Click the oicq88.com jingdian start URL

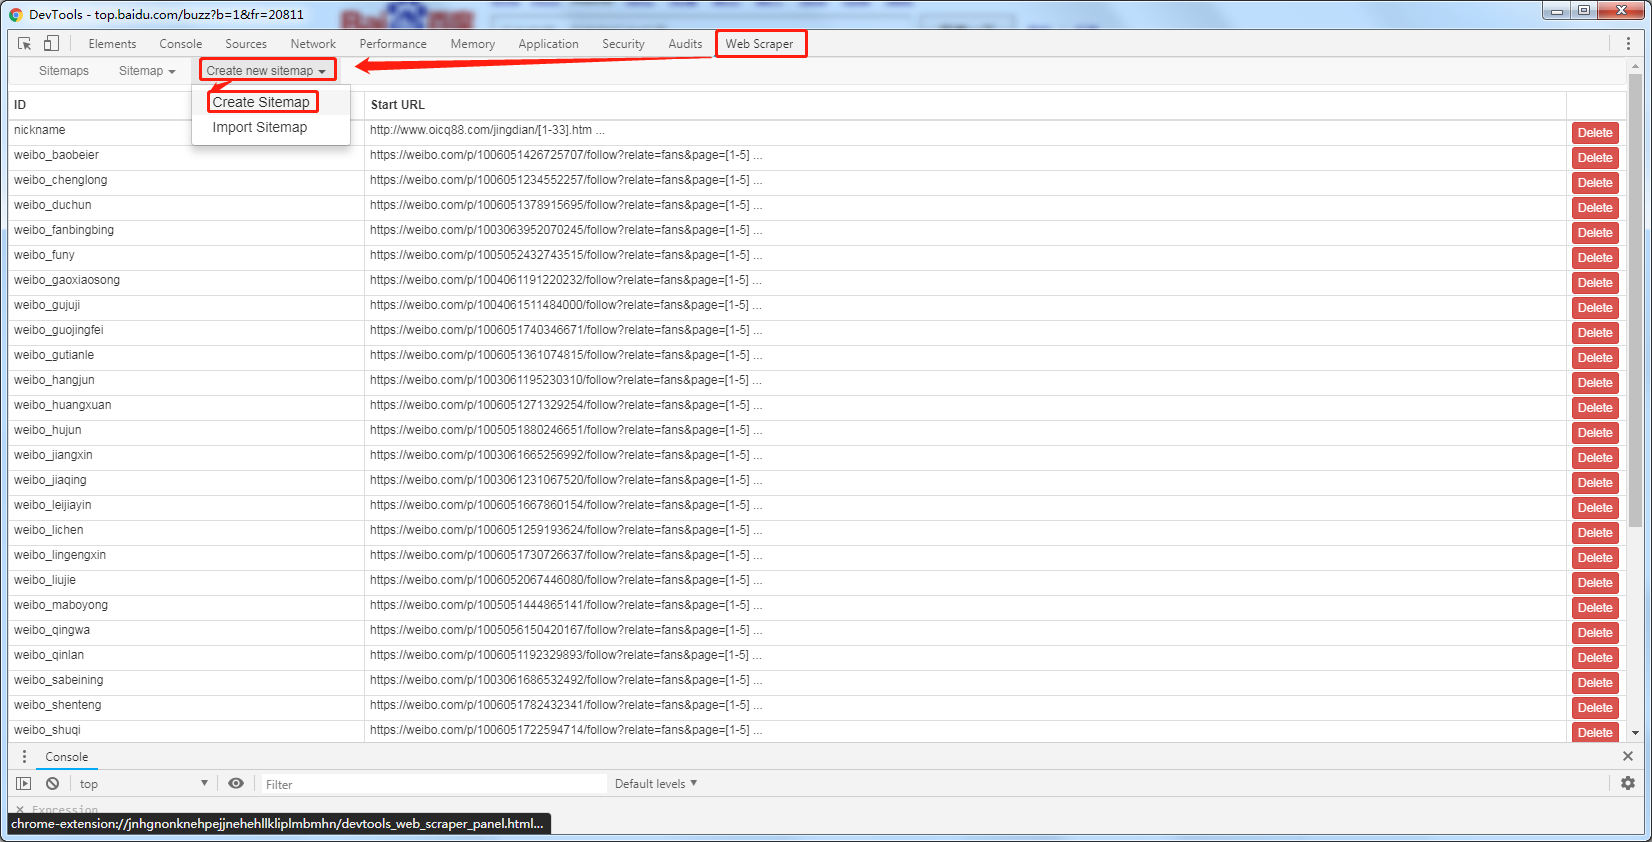tap(487, 130)
